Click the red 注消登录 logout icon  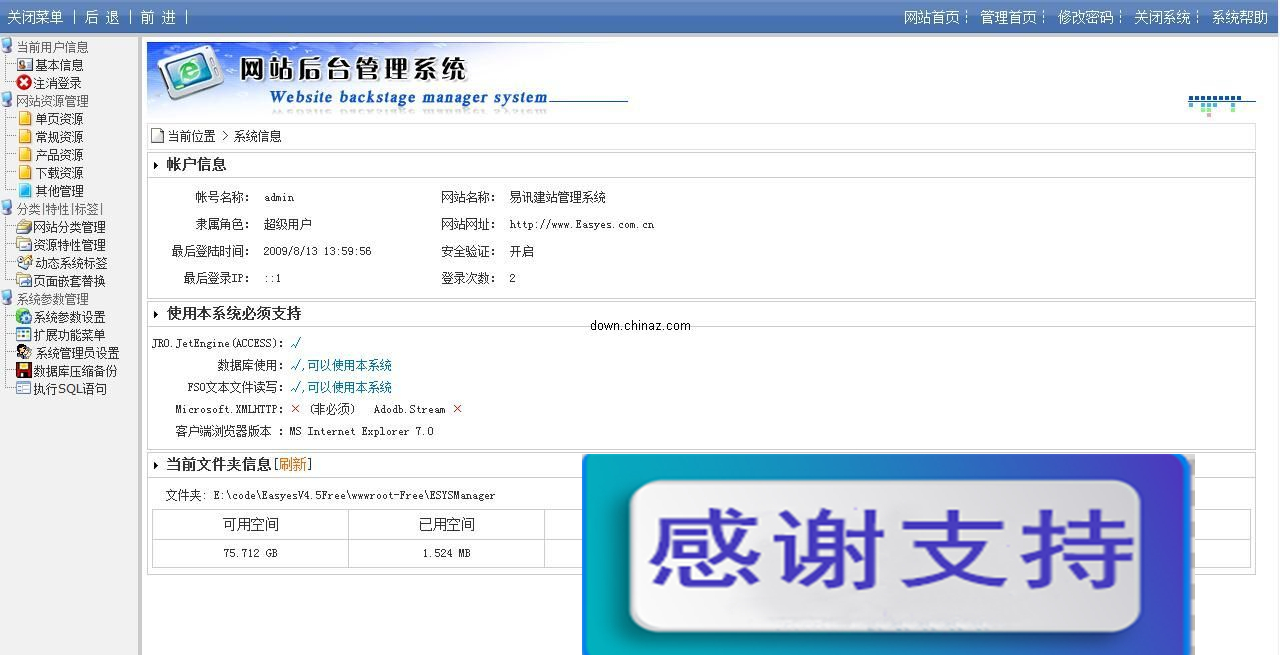(25, 83)
